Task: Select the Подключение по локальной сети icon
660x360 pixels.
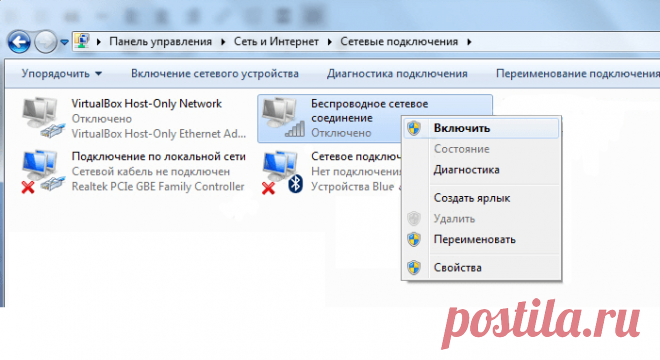Action: click(43, 173)
